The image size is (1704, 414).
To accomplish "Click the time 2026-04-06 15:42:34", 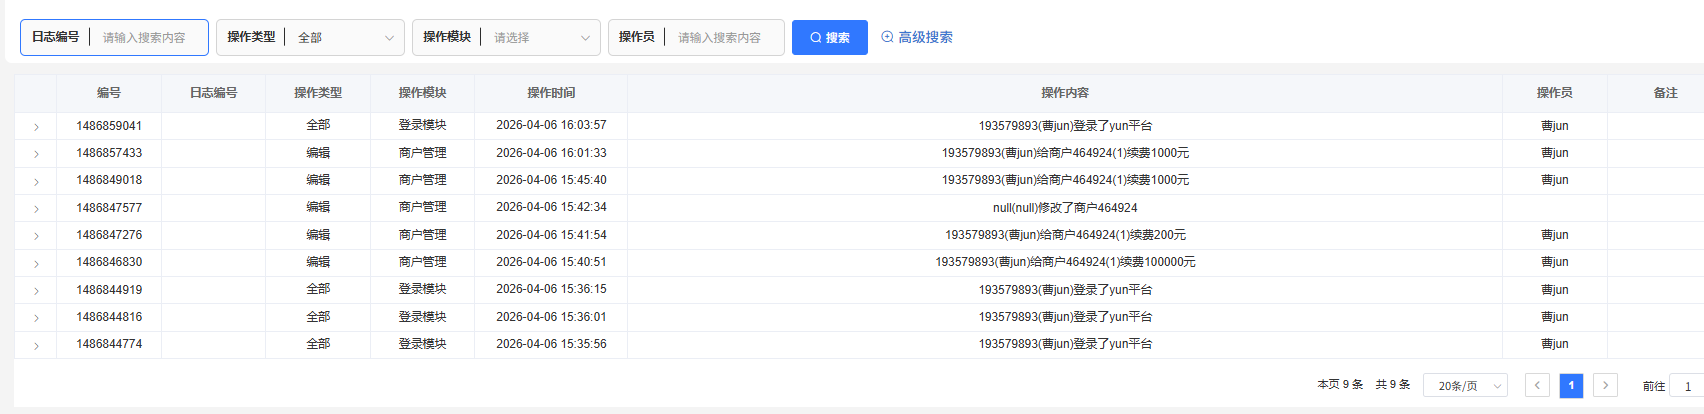I will 551,208.
